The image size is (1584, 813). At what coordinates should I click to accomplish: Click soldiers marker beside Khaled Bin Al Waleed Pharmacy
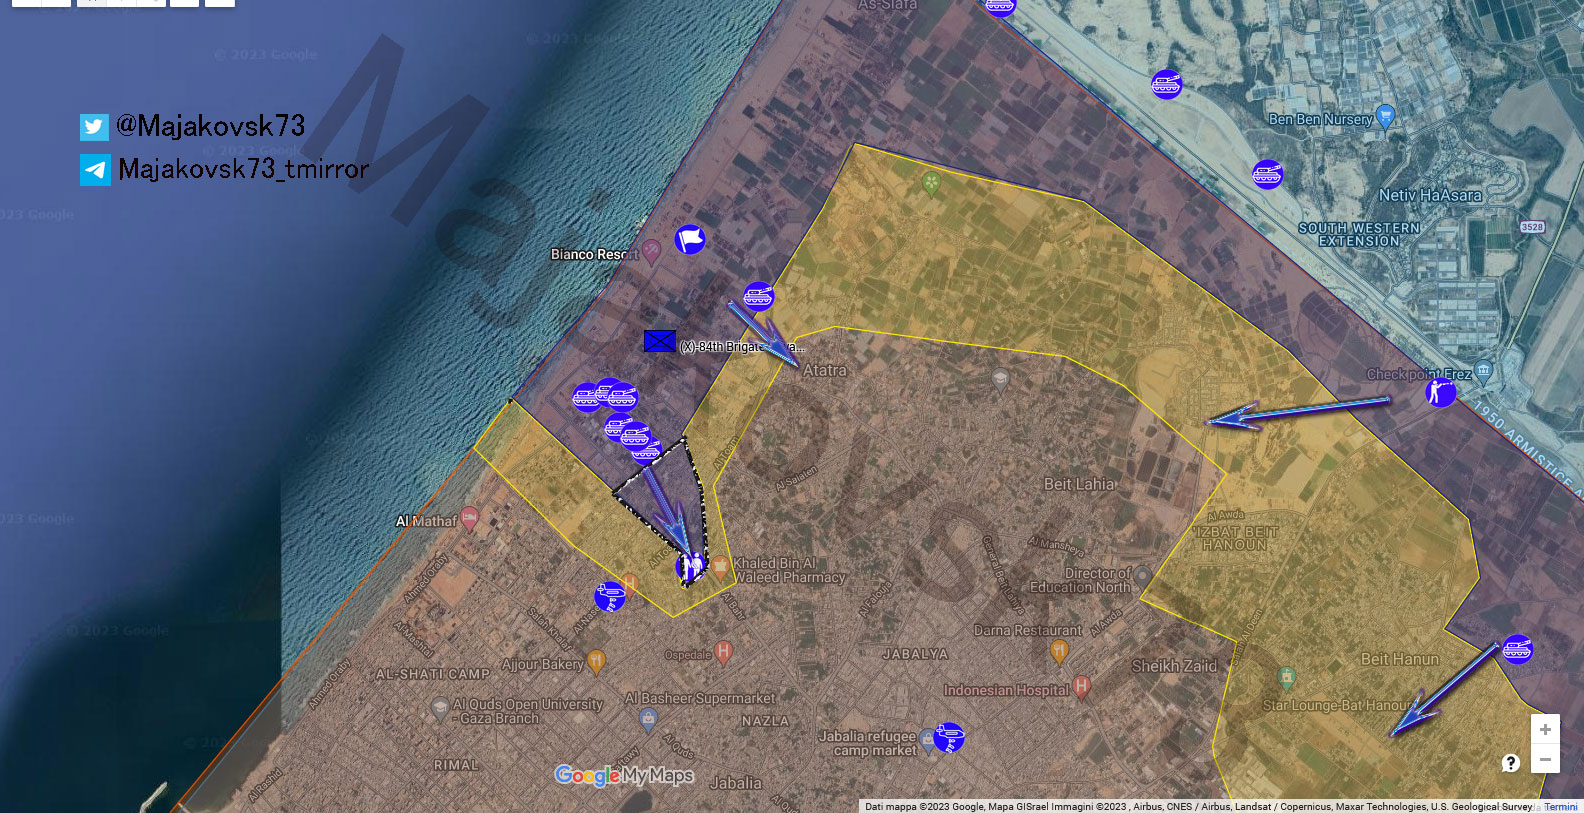point(691,567)
